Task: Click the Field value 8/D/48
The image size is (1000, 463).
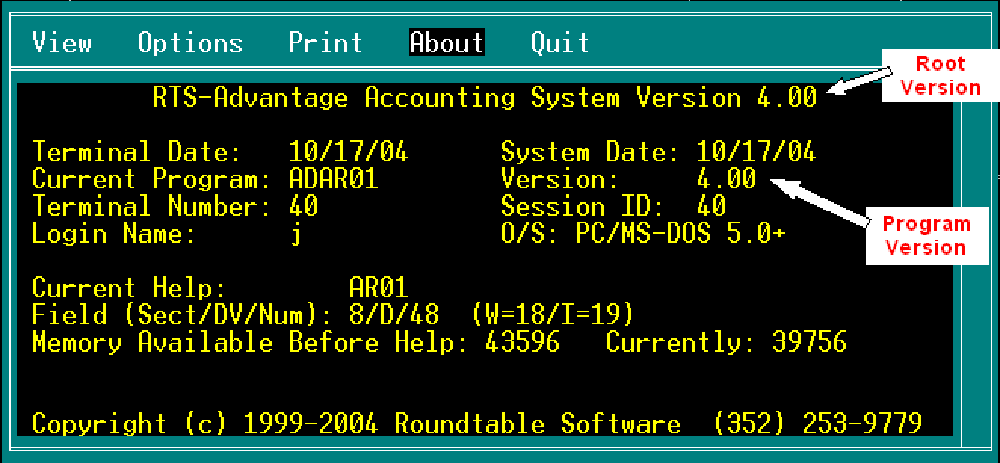Action: 393,315
